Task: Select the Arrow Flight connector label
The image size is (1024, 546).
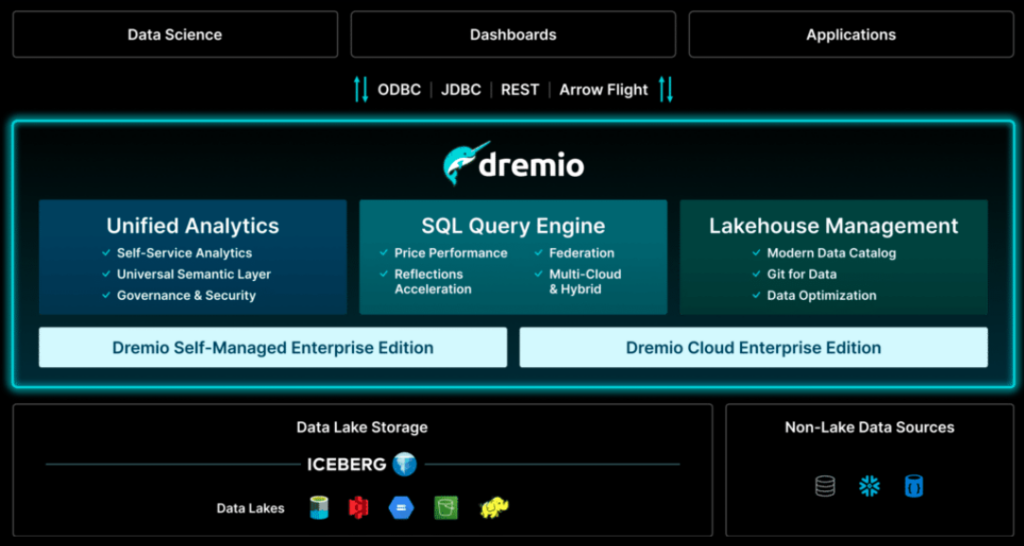Action: [x=603, y=89]
